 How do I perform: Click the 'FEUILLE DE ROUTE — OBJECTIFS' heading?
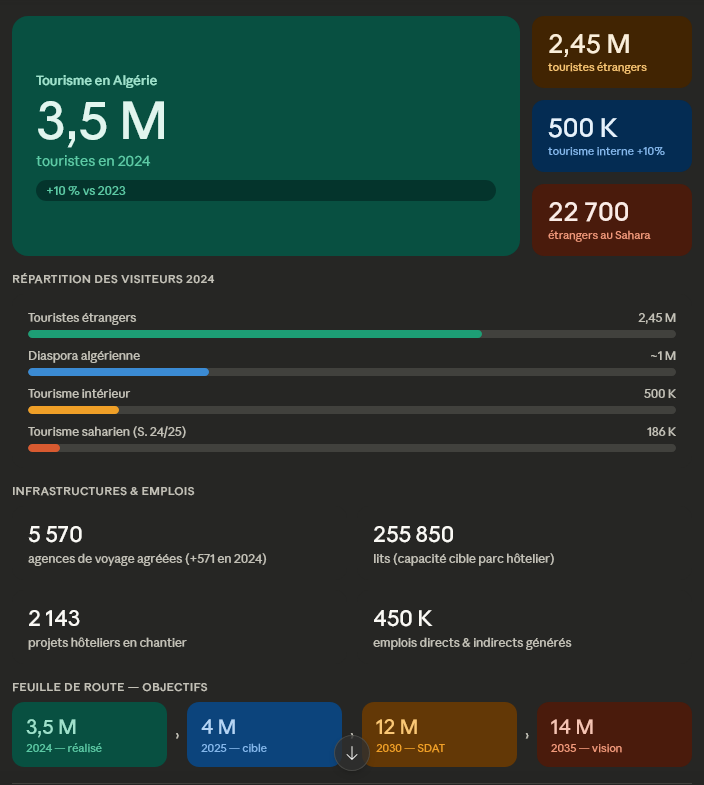click(x=110, y=687)
